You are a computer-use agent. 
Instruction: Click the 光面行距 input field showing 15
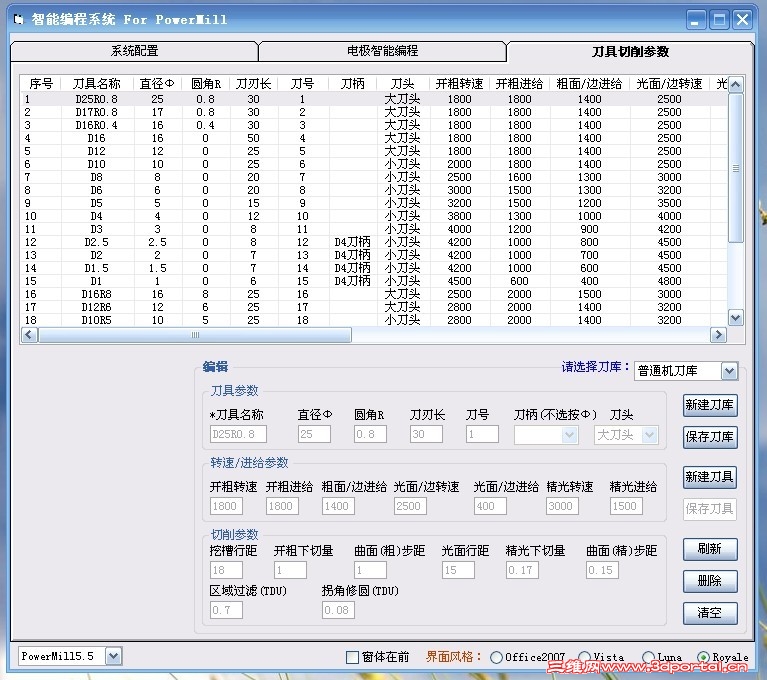tap(458, 570)
